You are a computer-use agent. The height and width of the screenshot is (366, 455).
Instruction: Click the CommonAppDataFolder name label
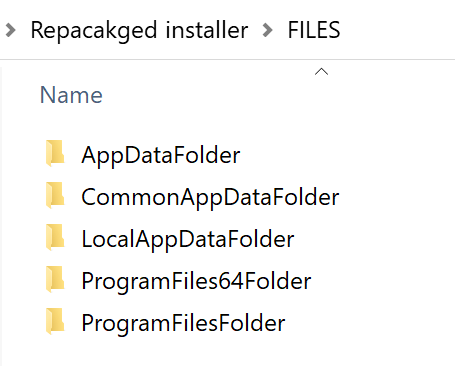click(210, 197)
